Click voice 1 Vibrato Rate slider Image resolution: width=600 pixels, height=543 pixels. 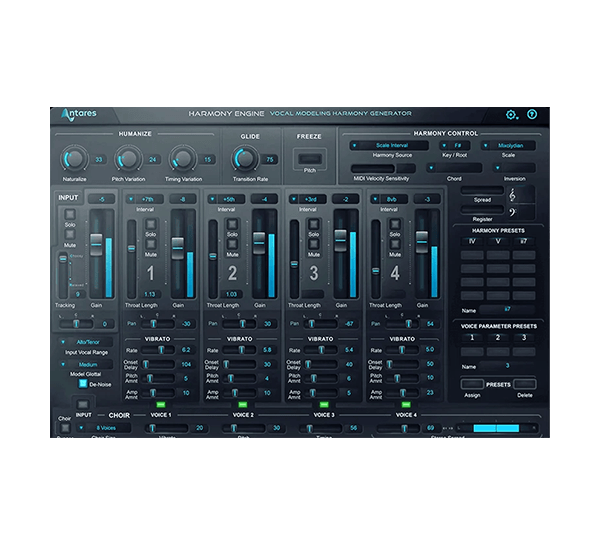158,350
